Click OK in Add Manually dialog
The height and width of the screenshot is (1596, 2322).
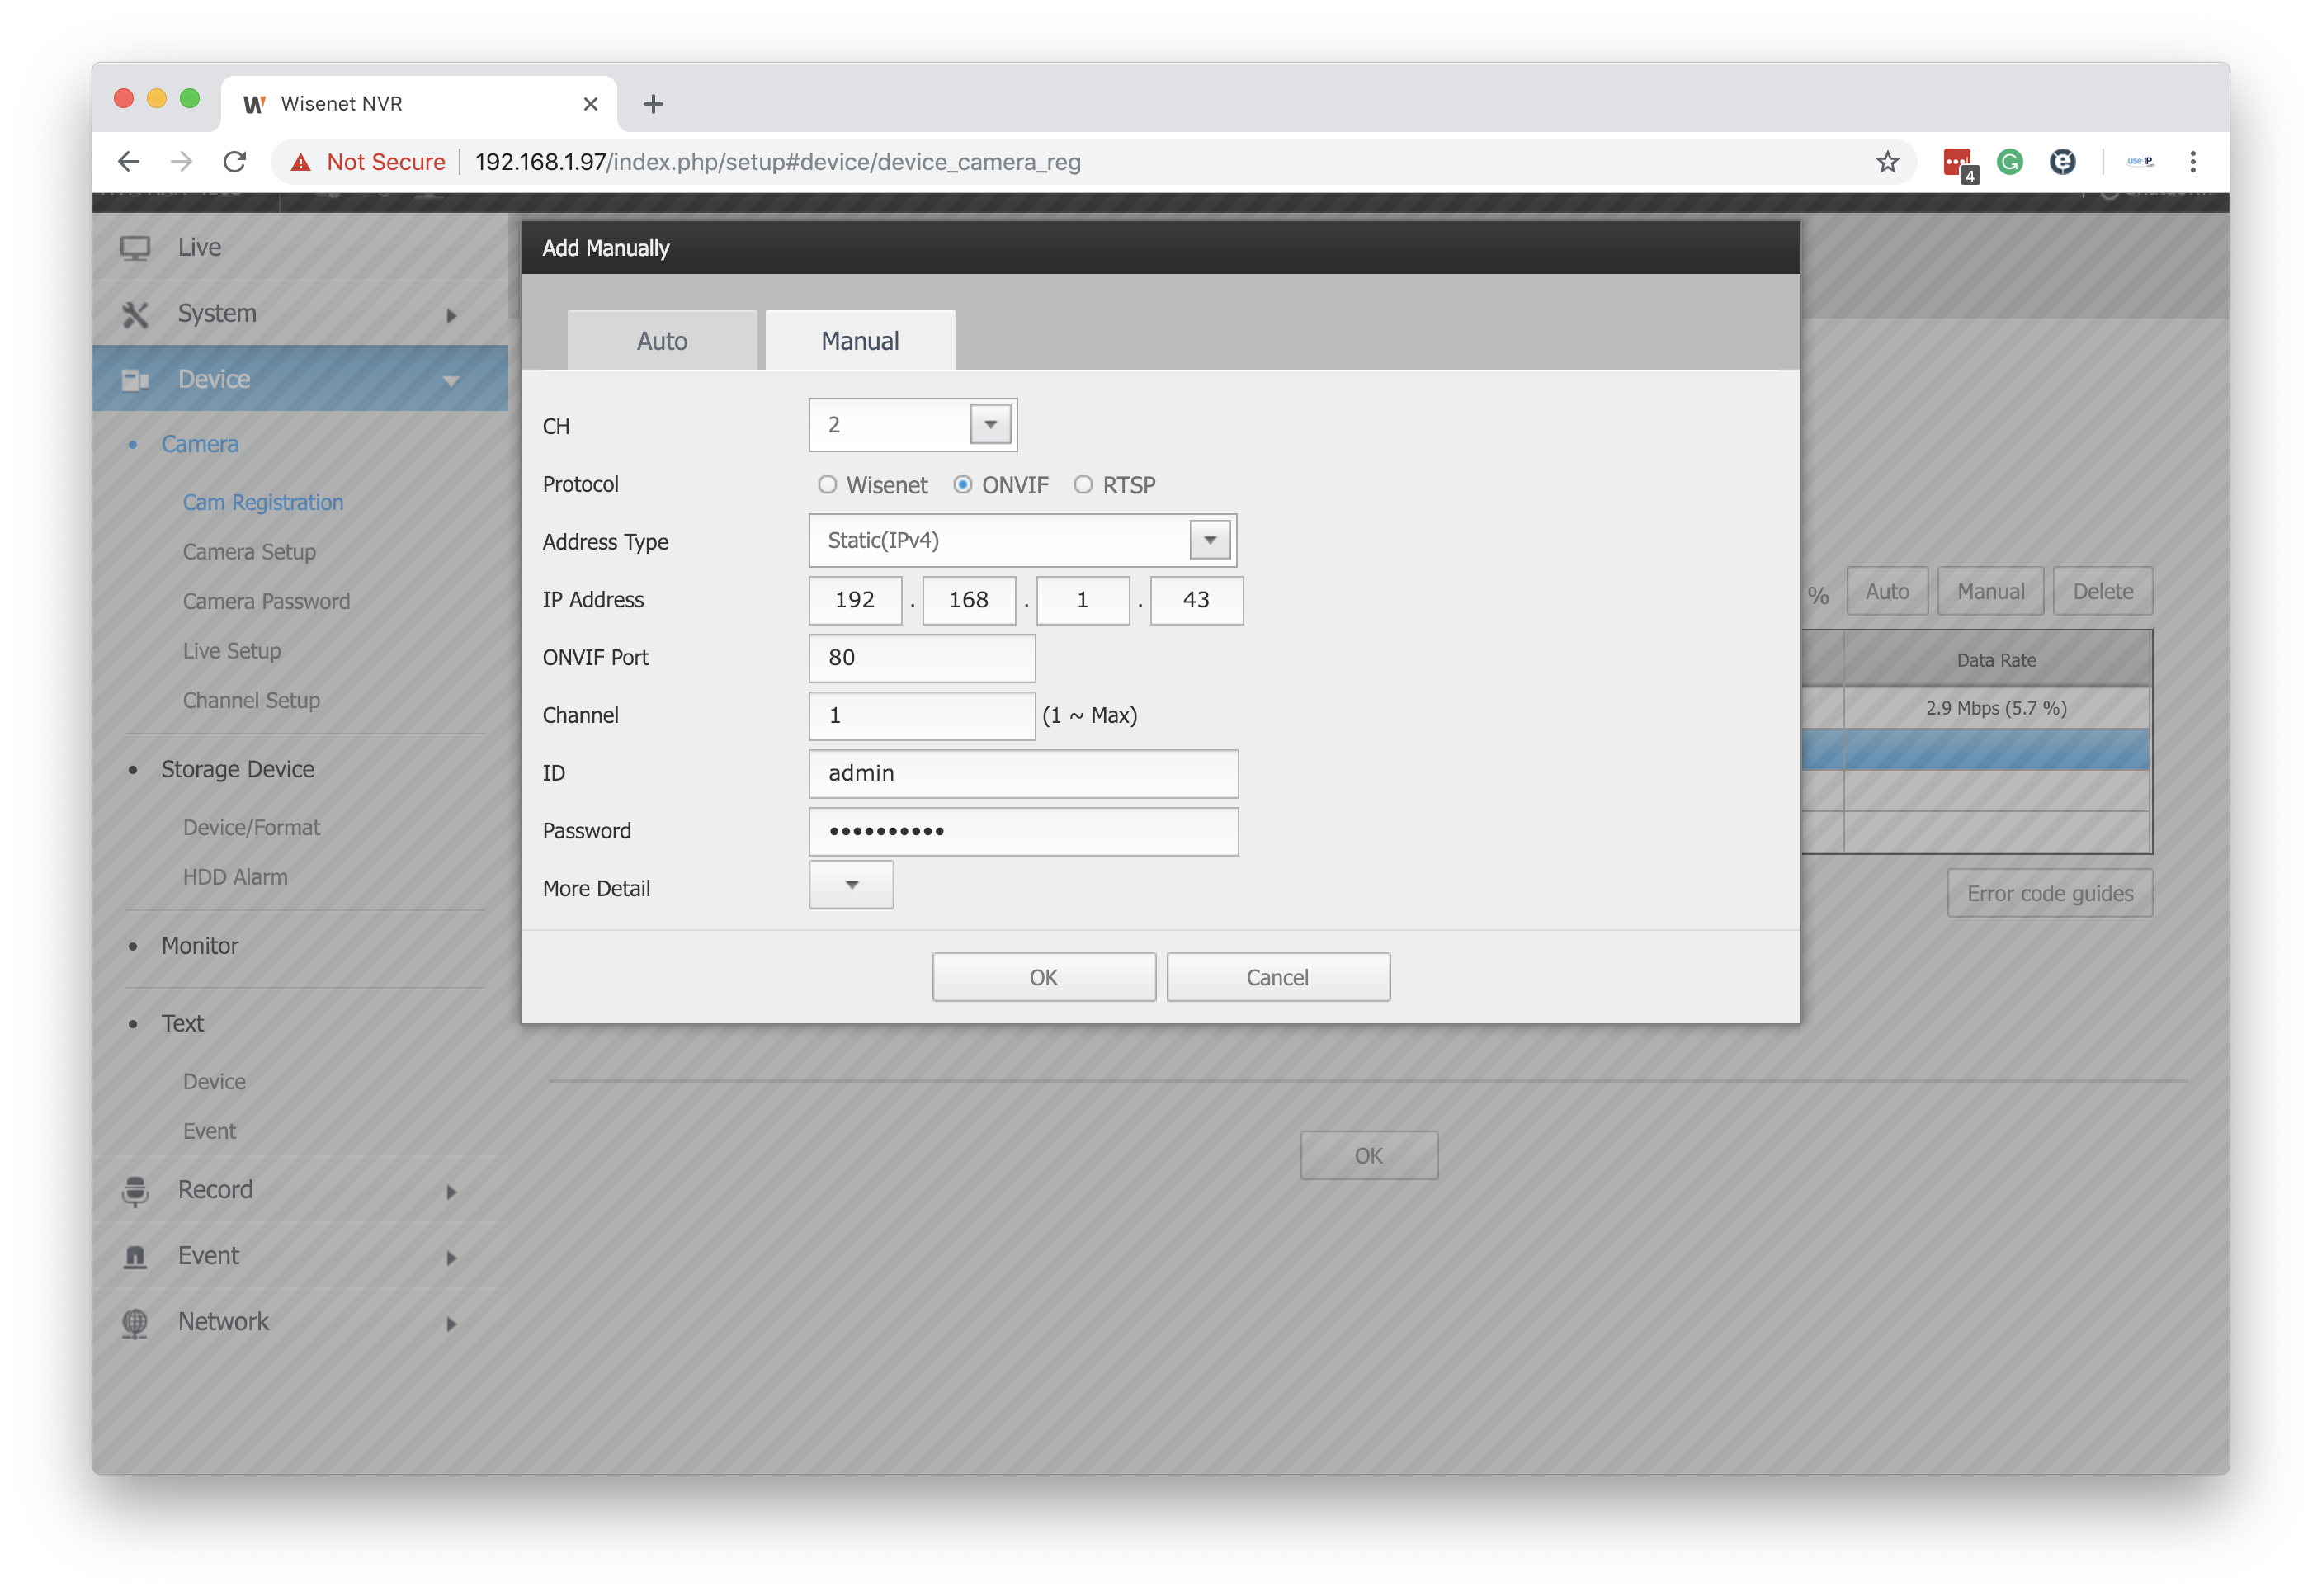(x=1043, y=977)
